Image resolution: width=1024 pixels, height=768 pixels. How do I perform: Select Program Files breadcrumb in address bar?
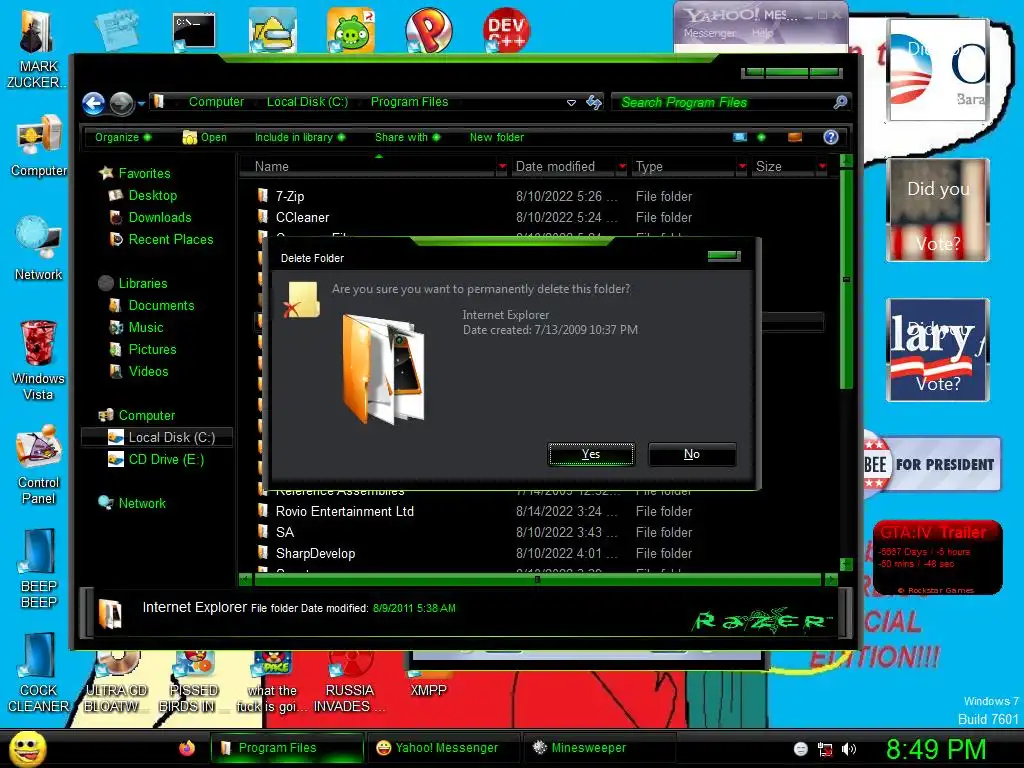coord(409,102)
